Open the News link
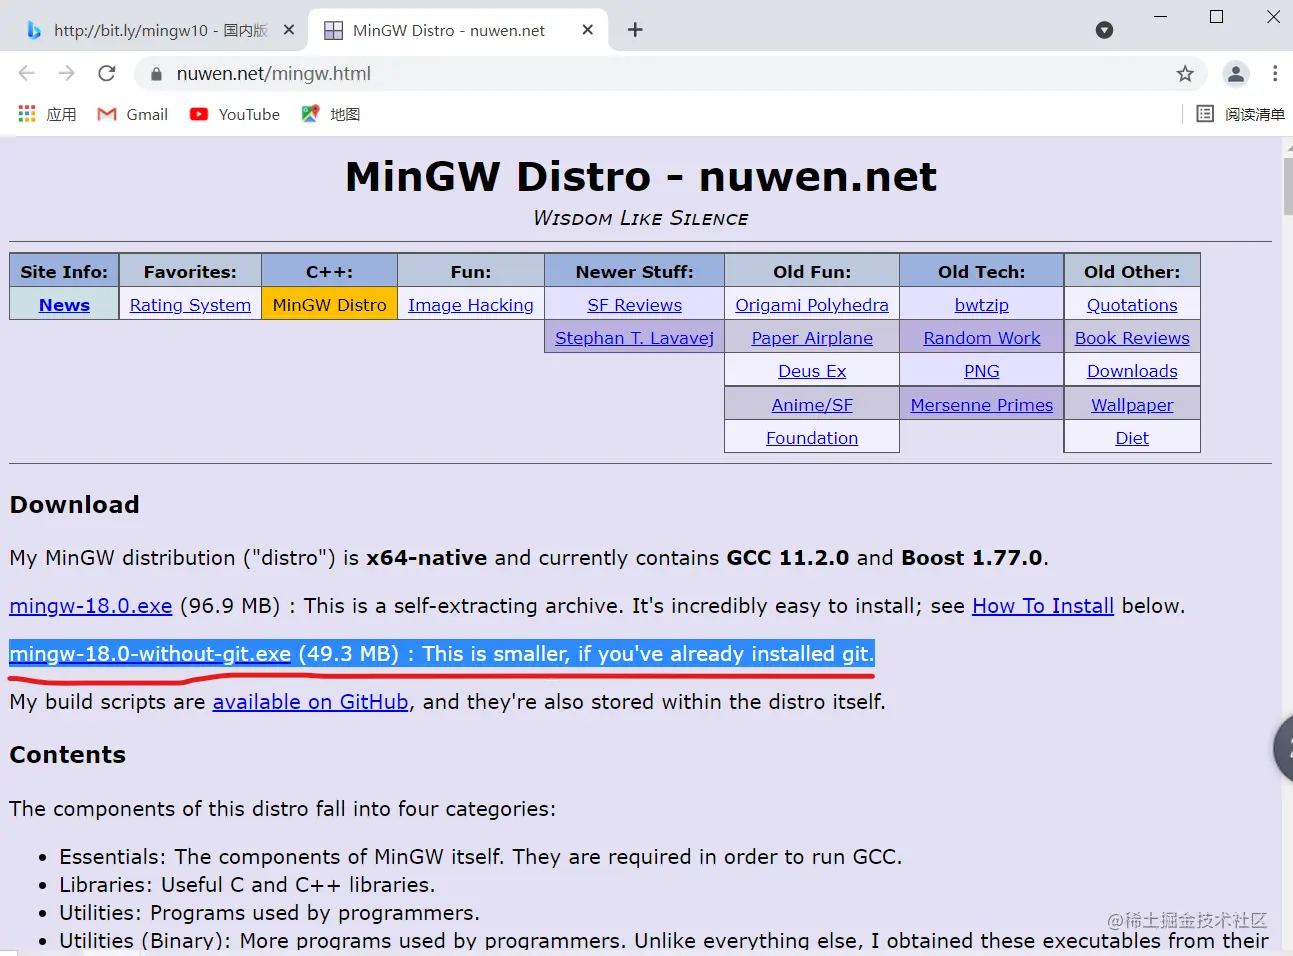The width and height of the screenshot is (1293, 956). click(64, 305)
